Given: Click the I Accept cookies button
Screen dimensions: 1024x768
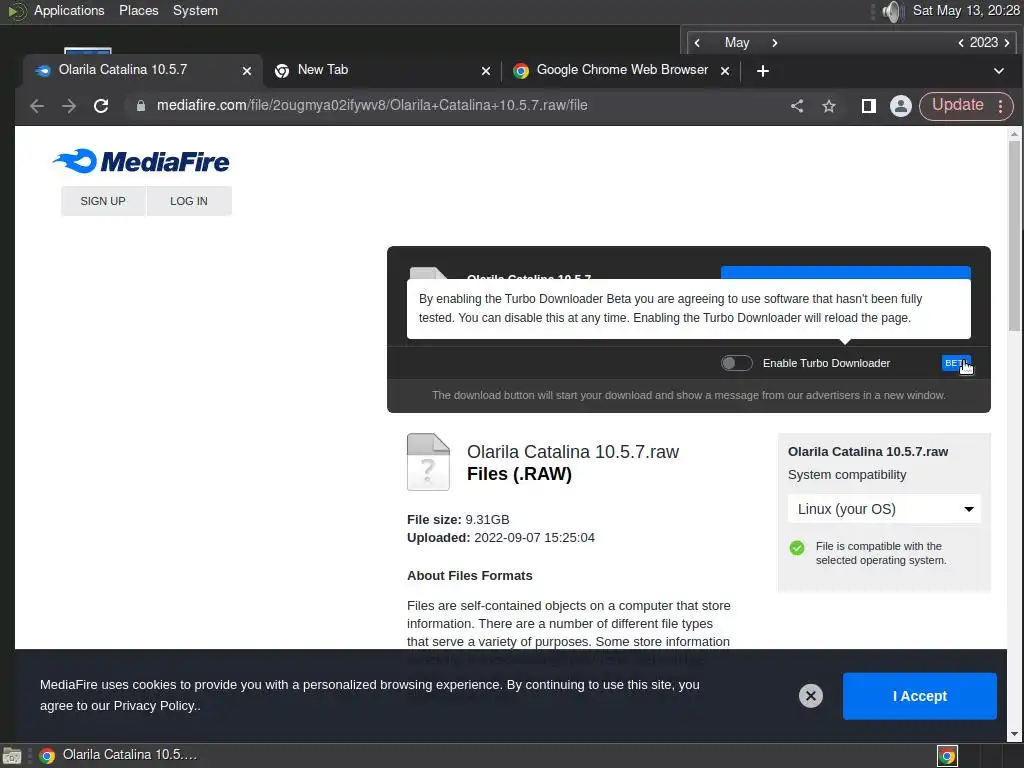Looking at the screenshot, I should tap(920, 696).
